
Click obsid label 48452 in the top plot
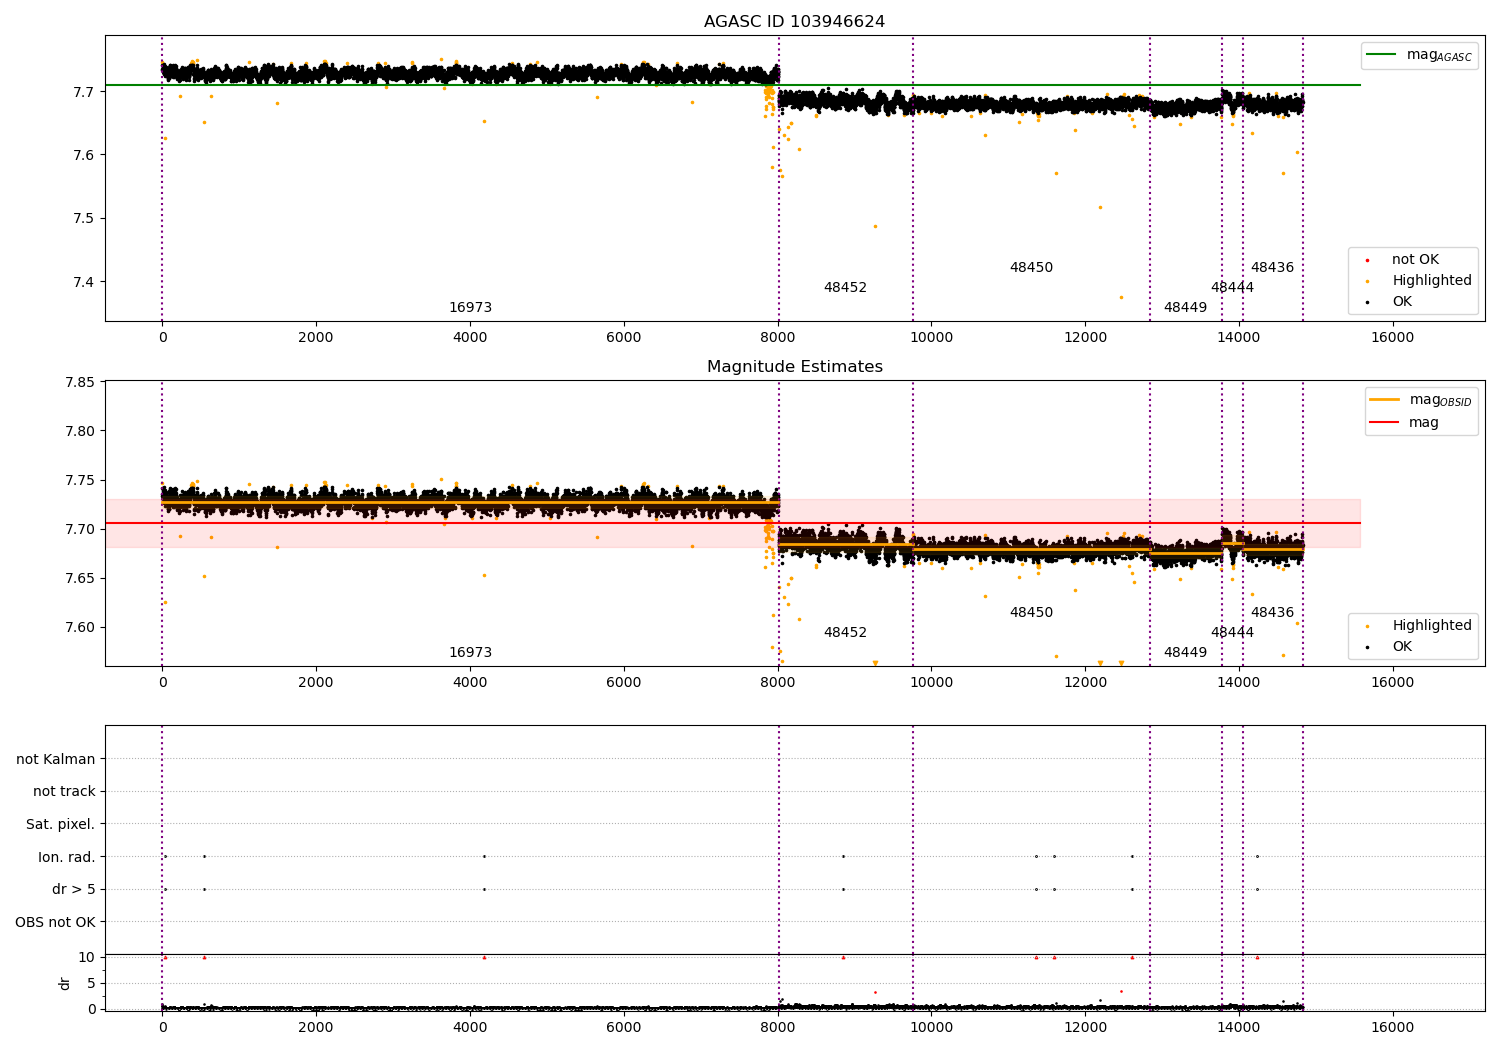[x=845, y=288]
